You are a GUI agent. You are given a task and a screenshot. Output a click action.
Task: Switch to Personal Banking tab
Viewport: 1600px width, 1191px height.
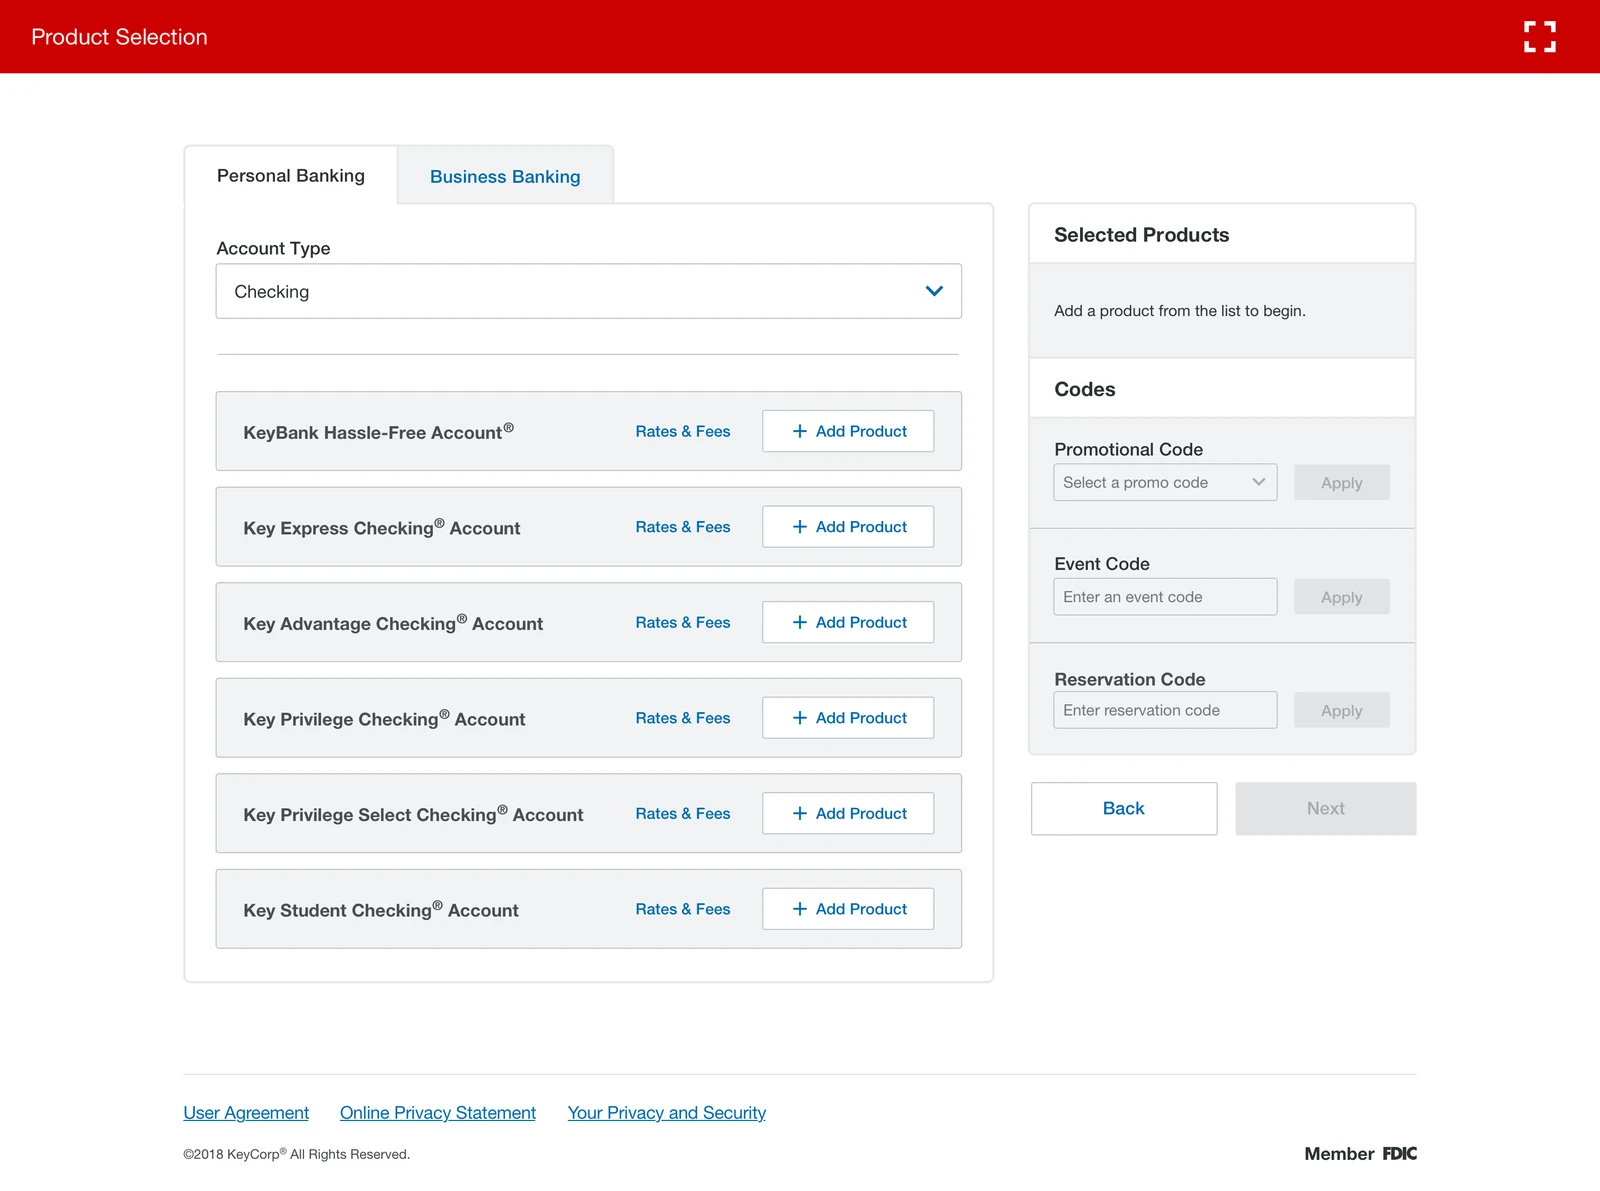tap(291, 176)
